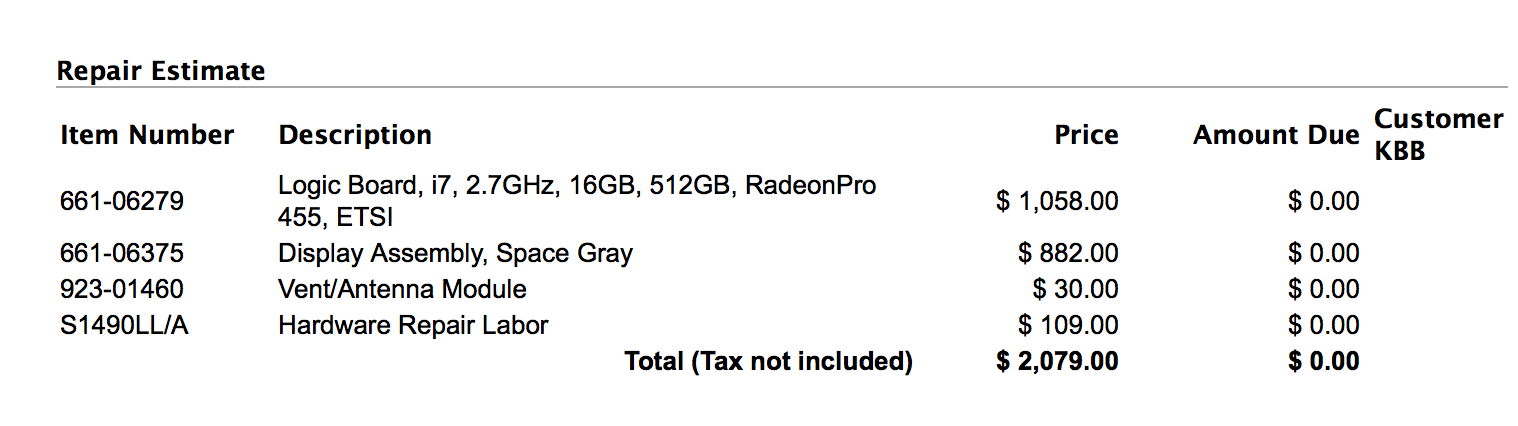Select item number 661-06375
Screen dimensions: 1518x426
(122, 254)
